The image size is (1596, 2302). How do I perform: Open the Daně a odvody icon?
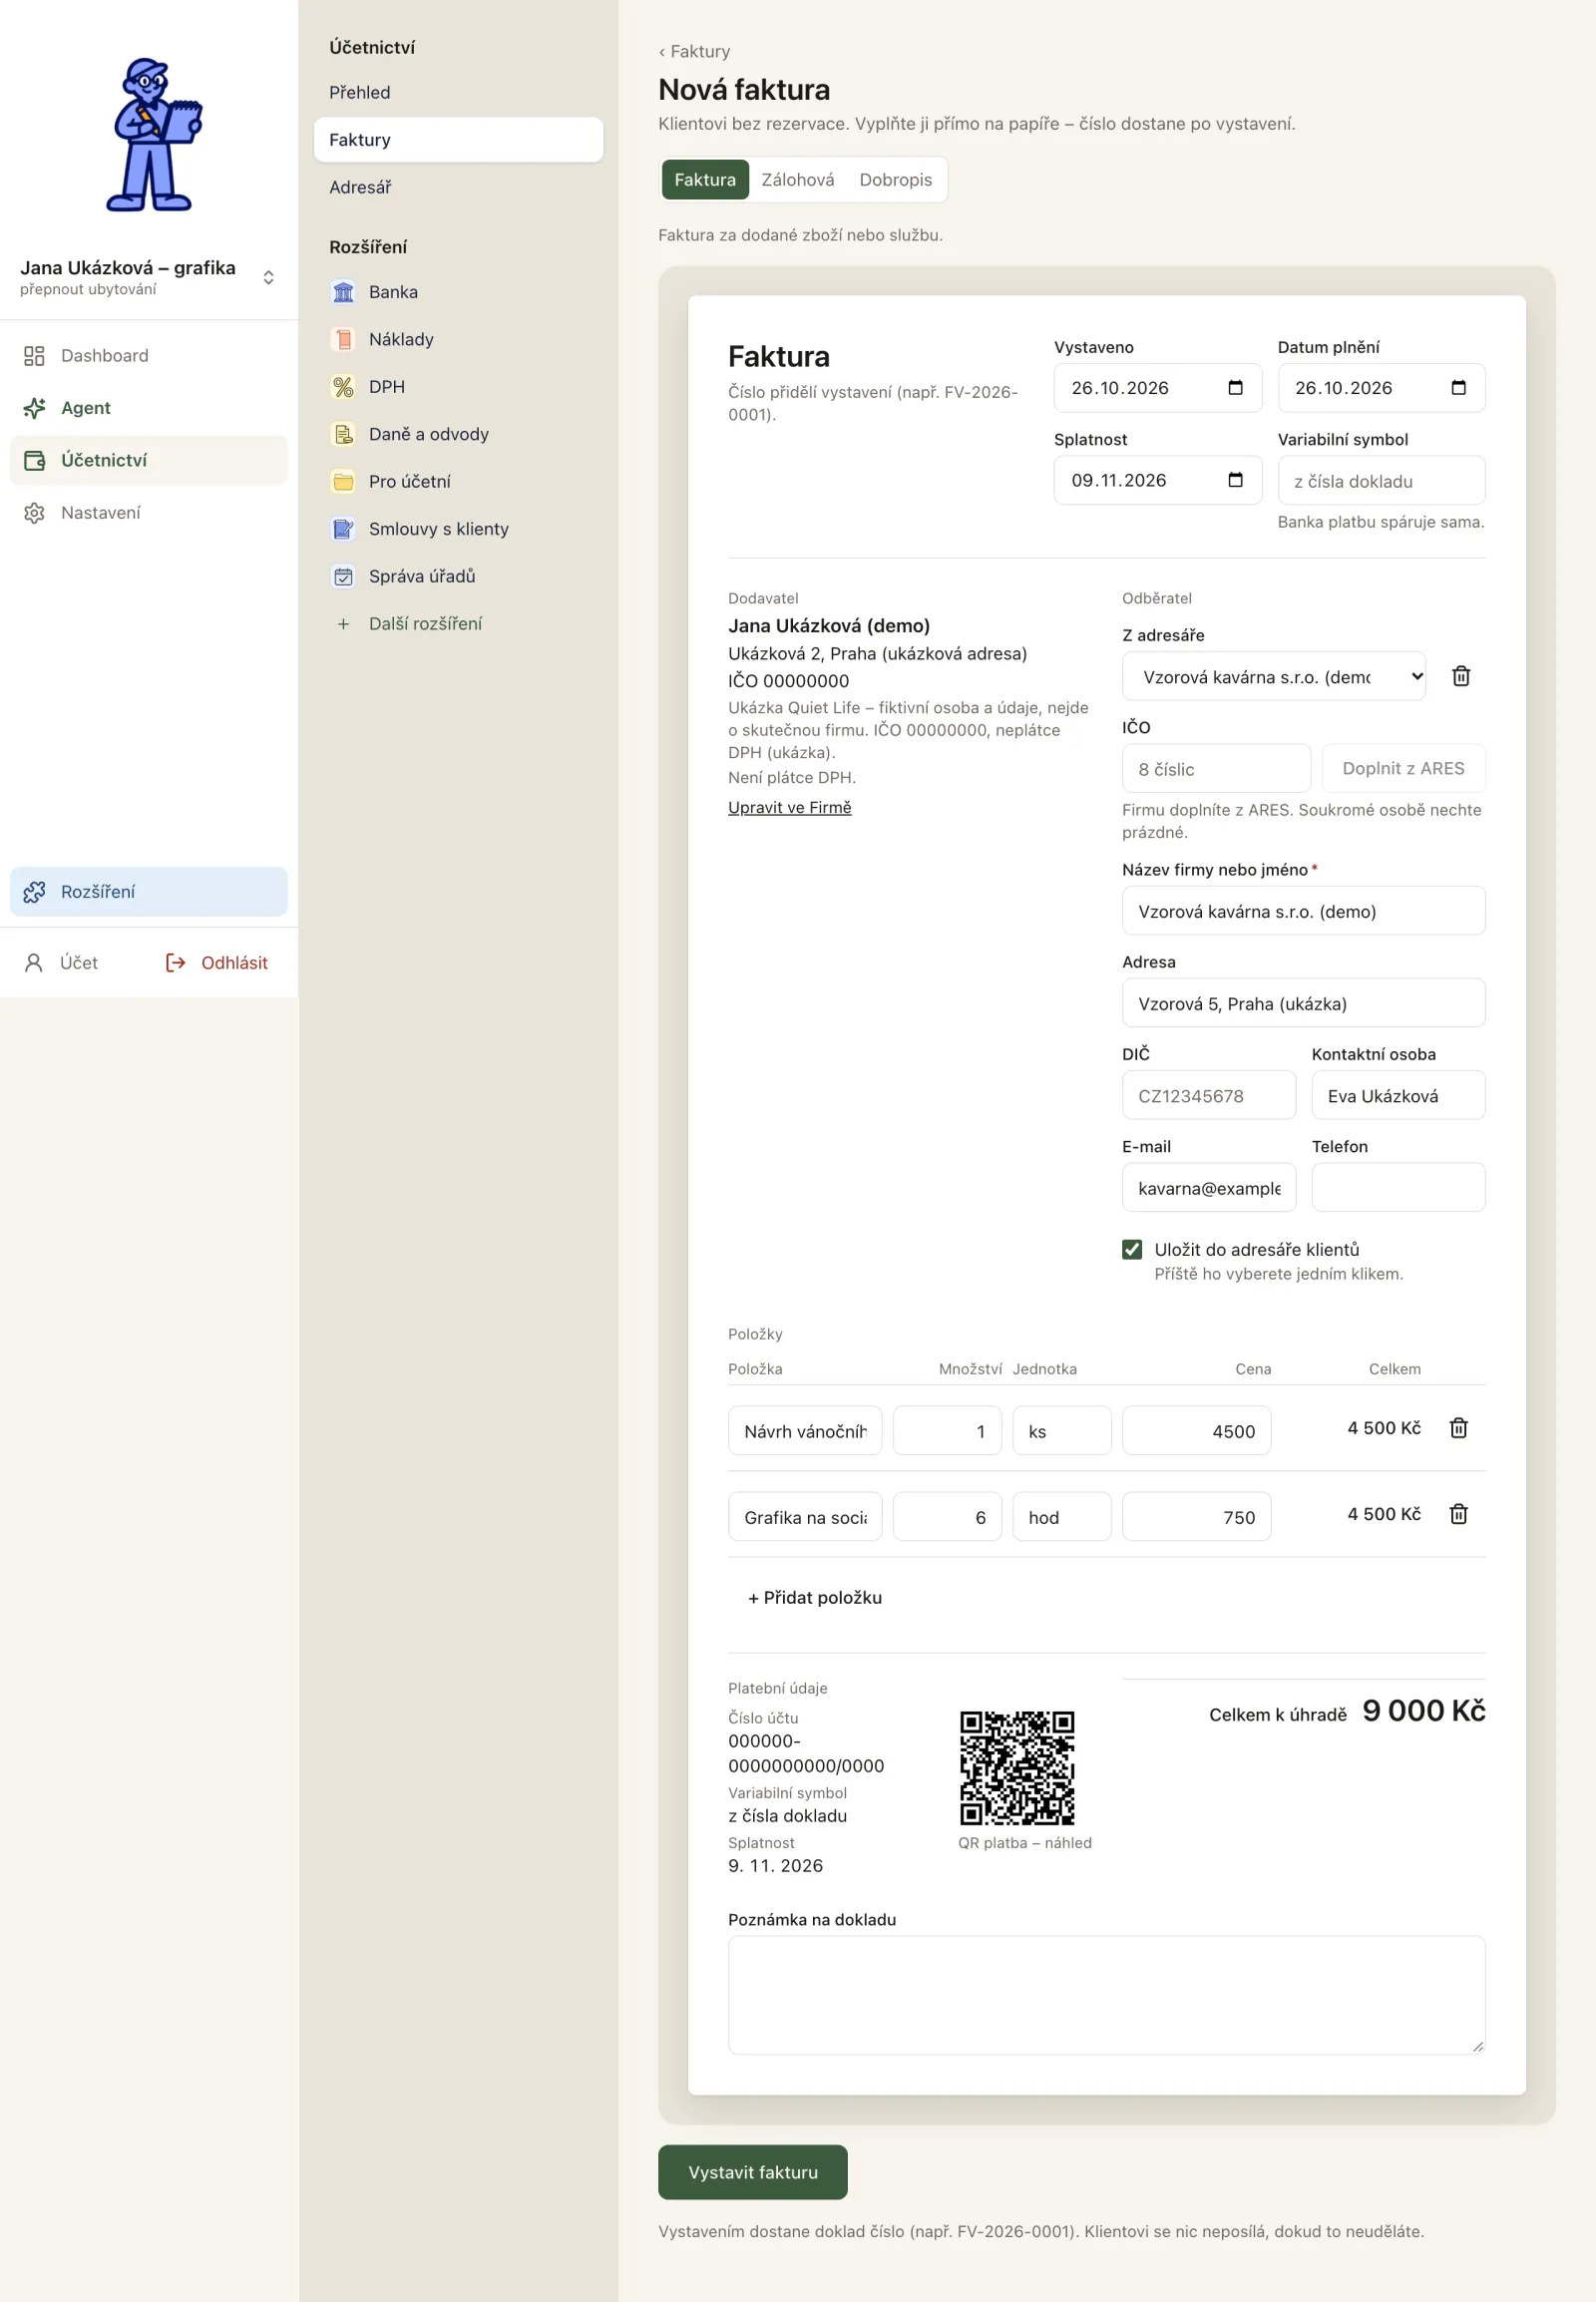point(343,434)
